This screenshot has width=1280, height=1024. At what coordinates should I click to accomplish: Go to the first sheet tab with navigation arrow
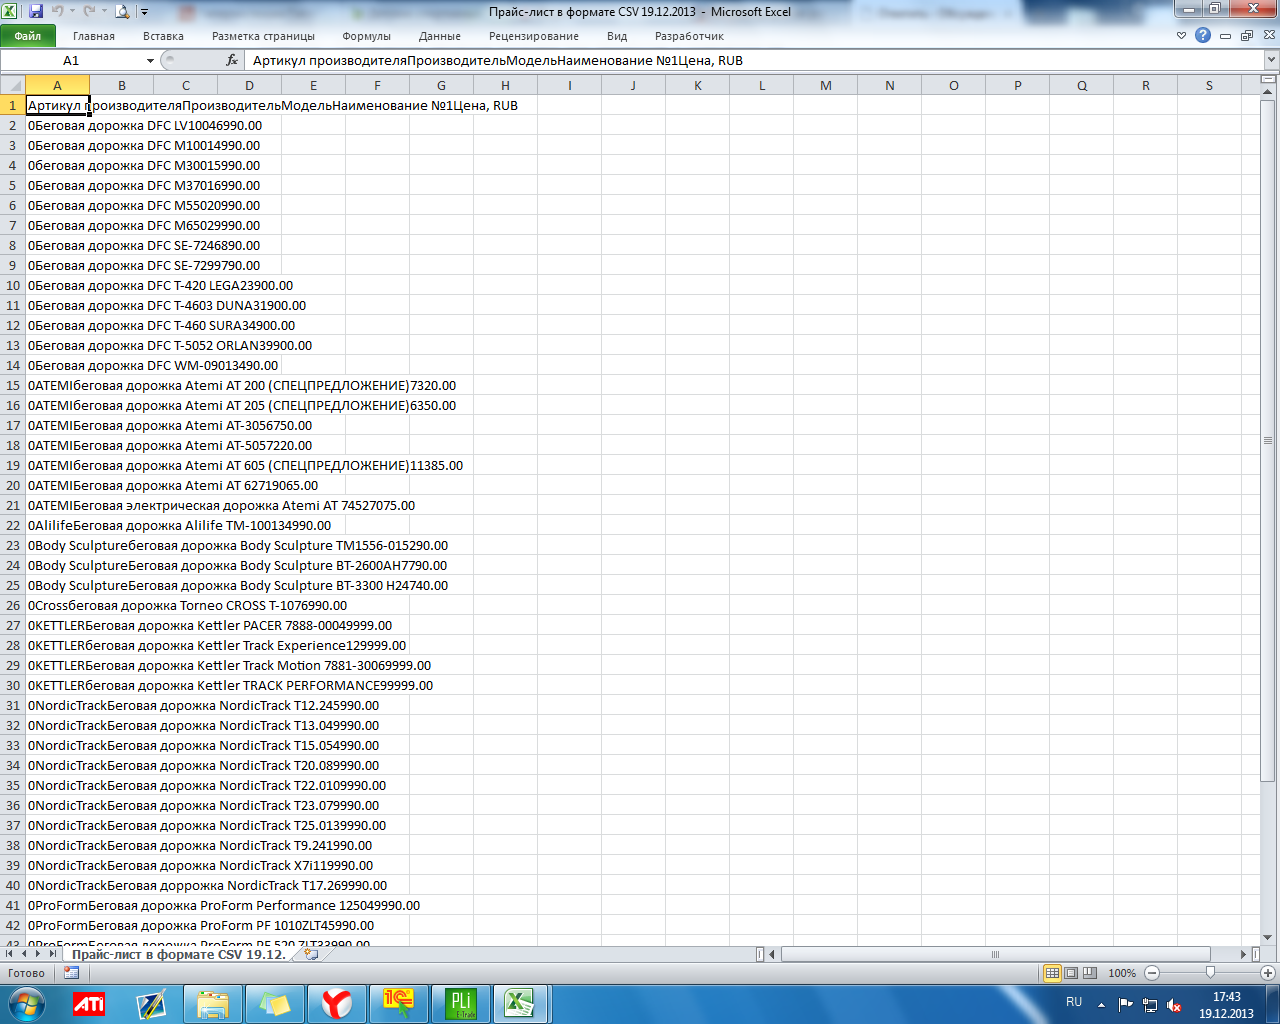10,954
